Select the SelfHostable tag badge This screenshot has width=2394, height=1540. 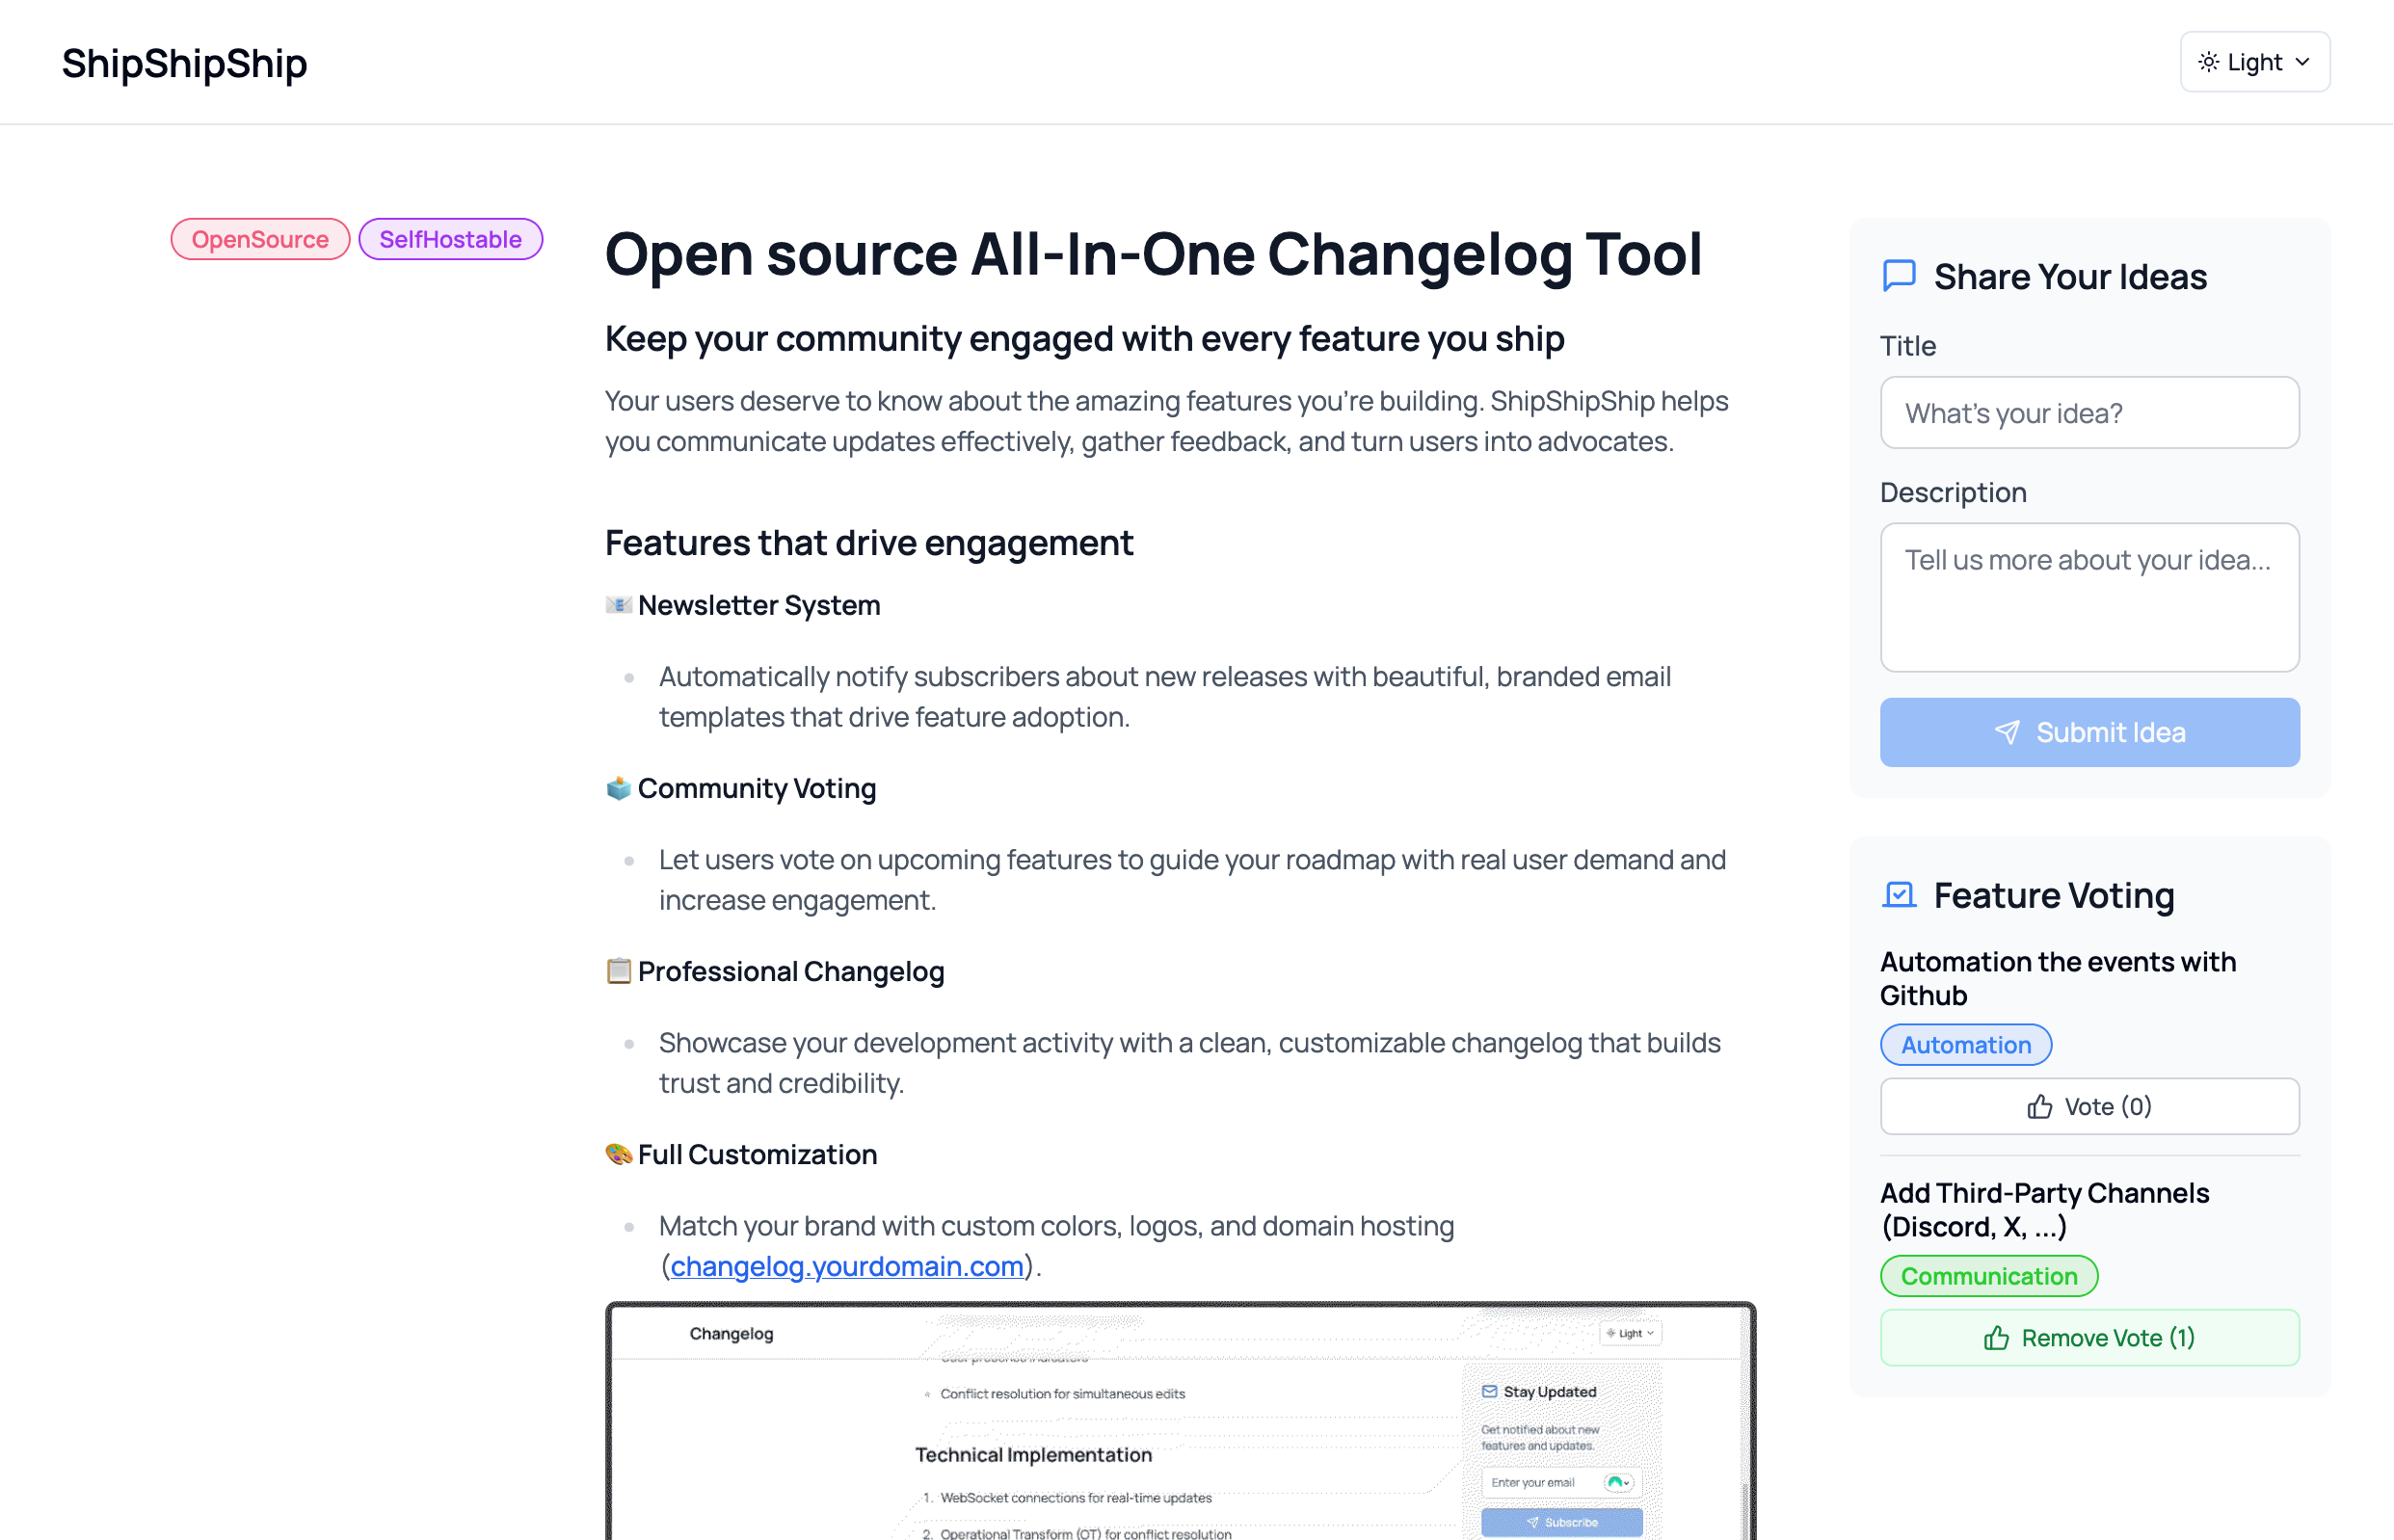(x=450, y=239)
